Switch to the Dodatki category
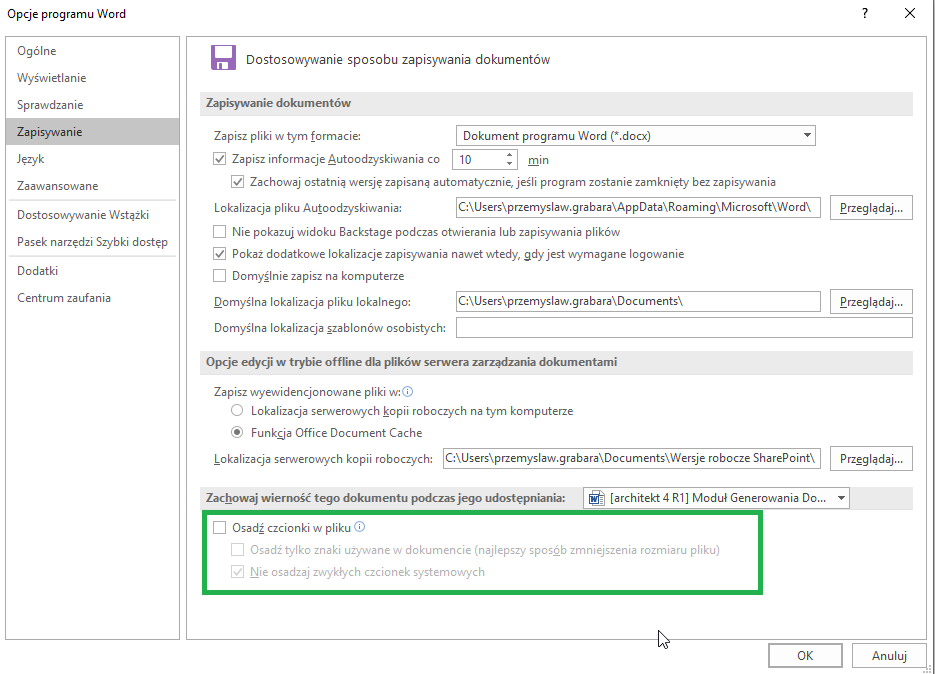 click(92, 271)
